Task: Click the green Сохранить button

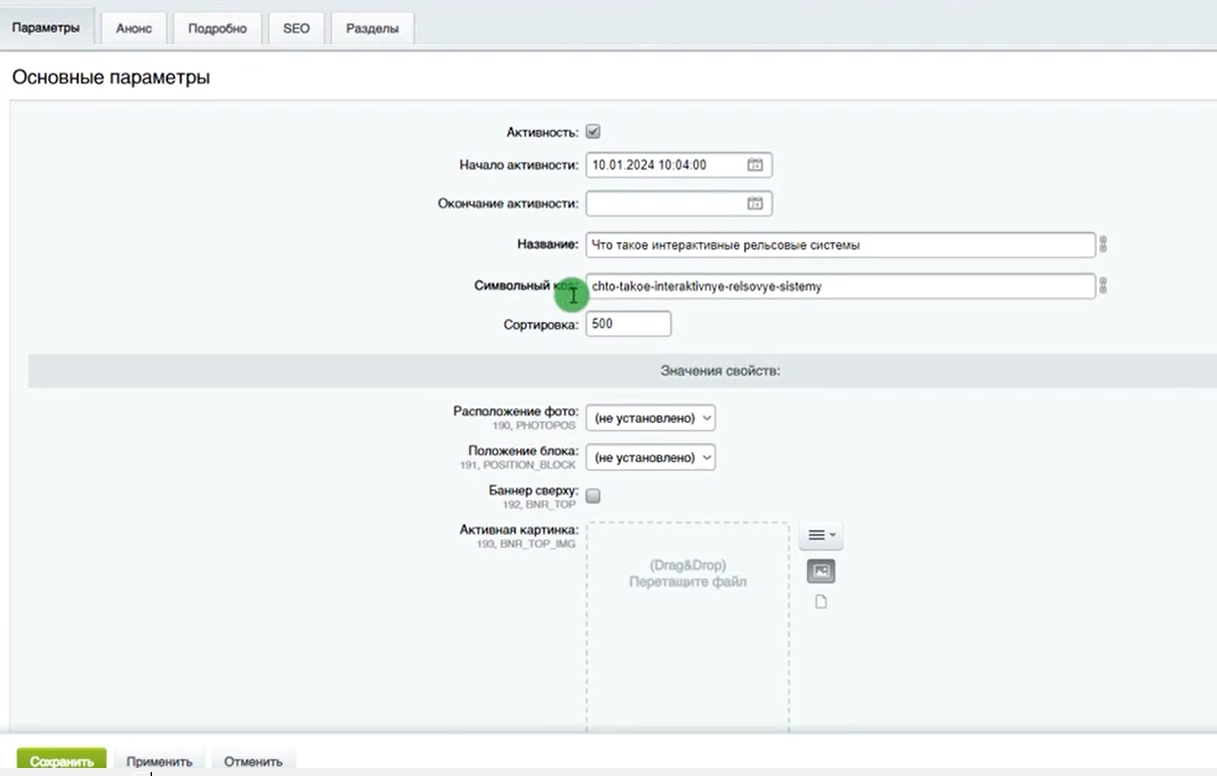Action: [62, 762]
